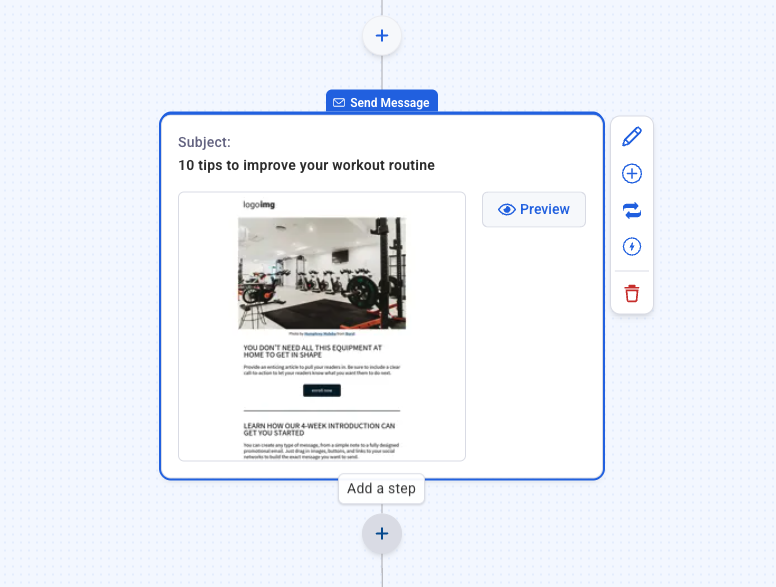Click heading 'LEARN HOW OUR 4-WEEK INTRODUCTION'
The height and width of the screenshot is (587, 776).
319,429
